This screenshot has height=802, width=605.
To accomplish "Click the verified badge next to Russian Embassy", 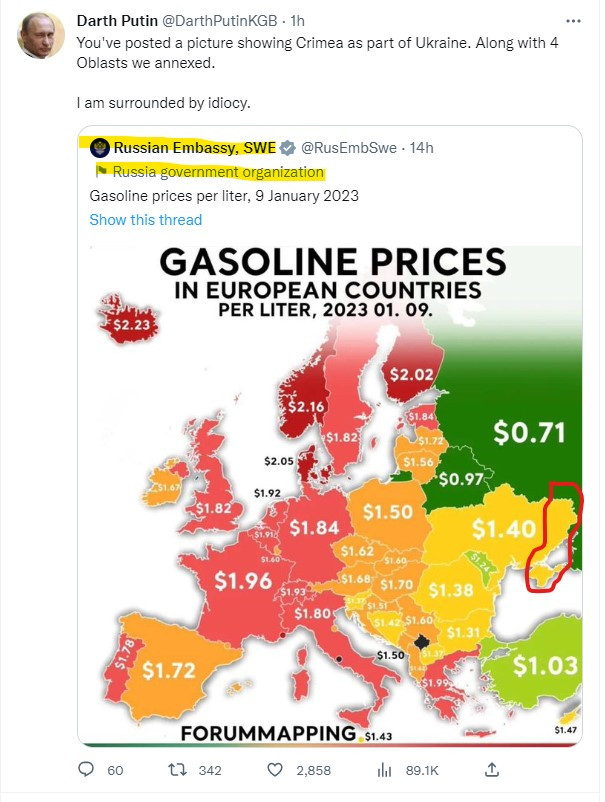I will (x=288, y=148).
